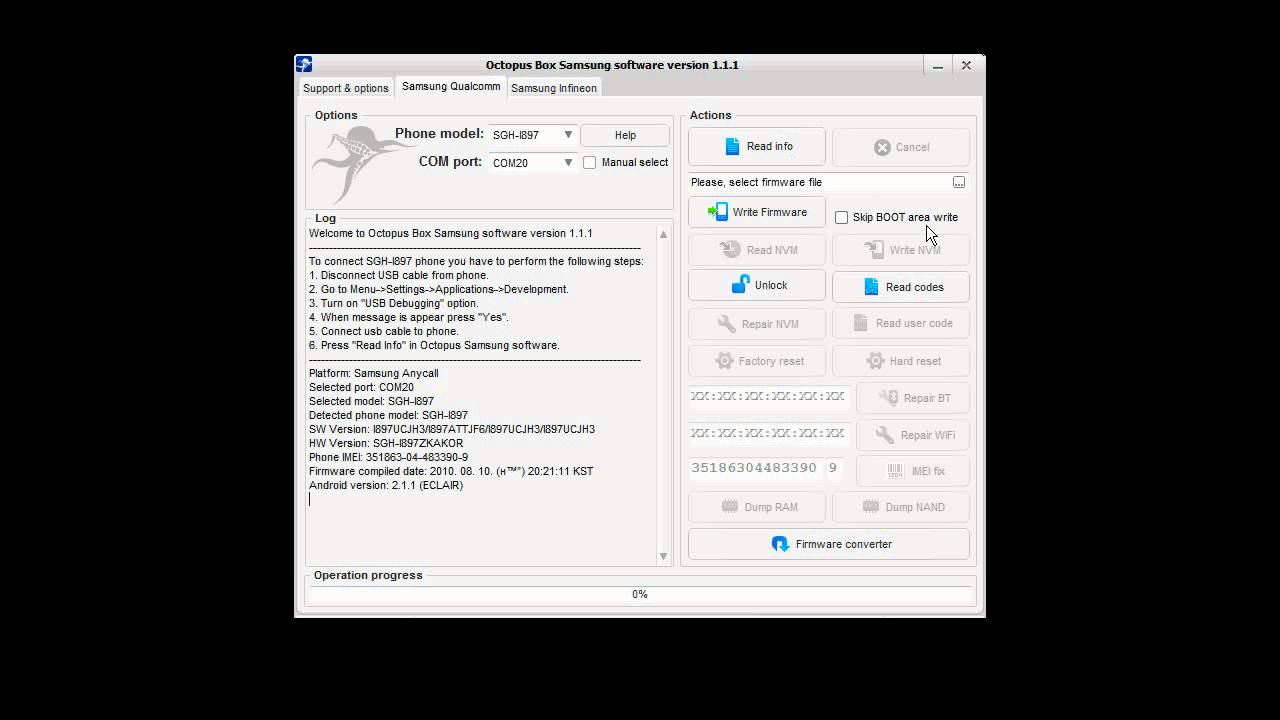
Task: Click the Read user code icon
Action: tap(860, 323)
